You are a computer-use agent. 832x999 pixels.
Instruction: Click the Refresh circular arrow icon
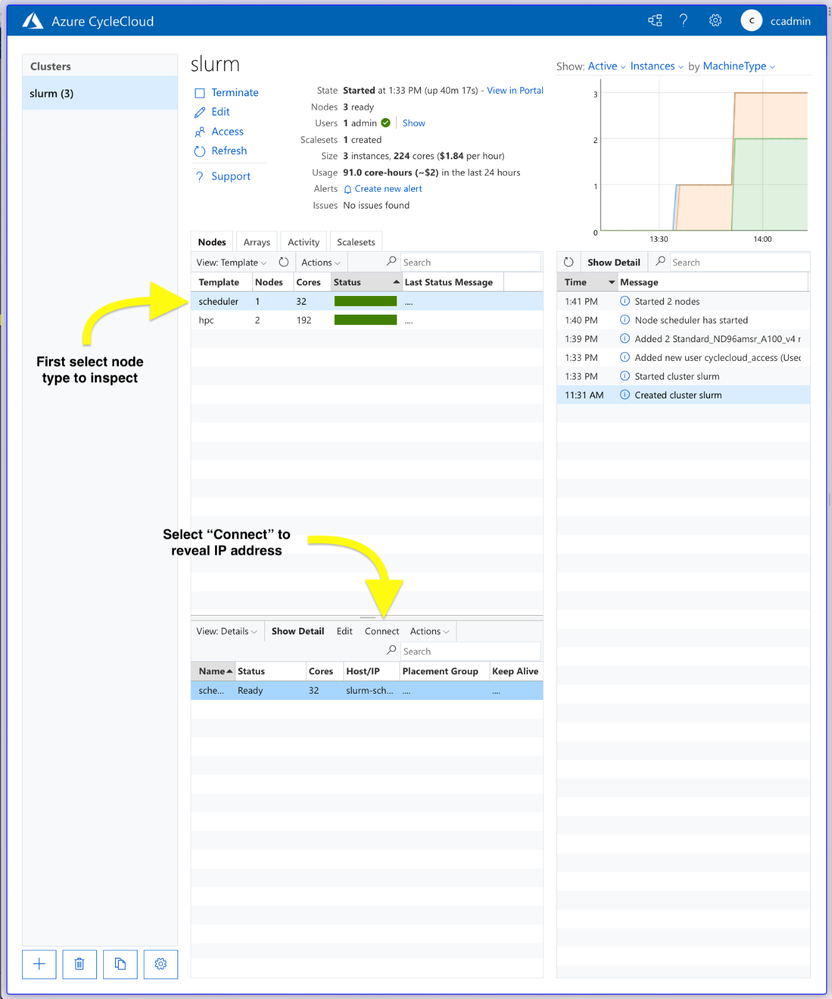click(200, 151)
